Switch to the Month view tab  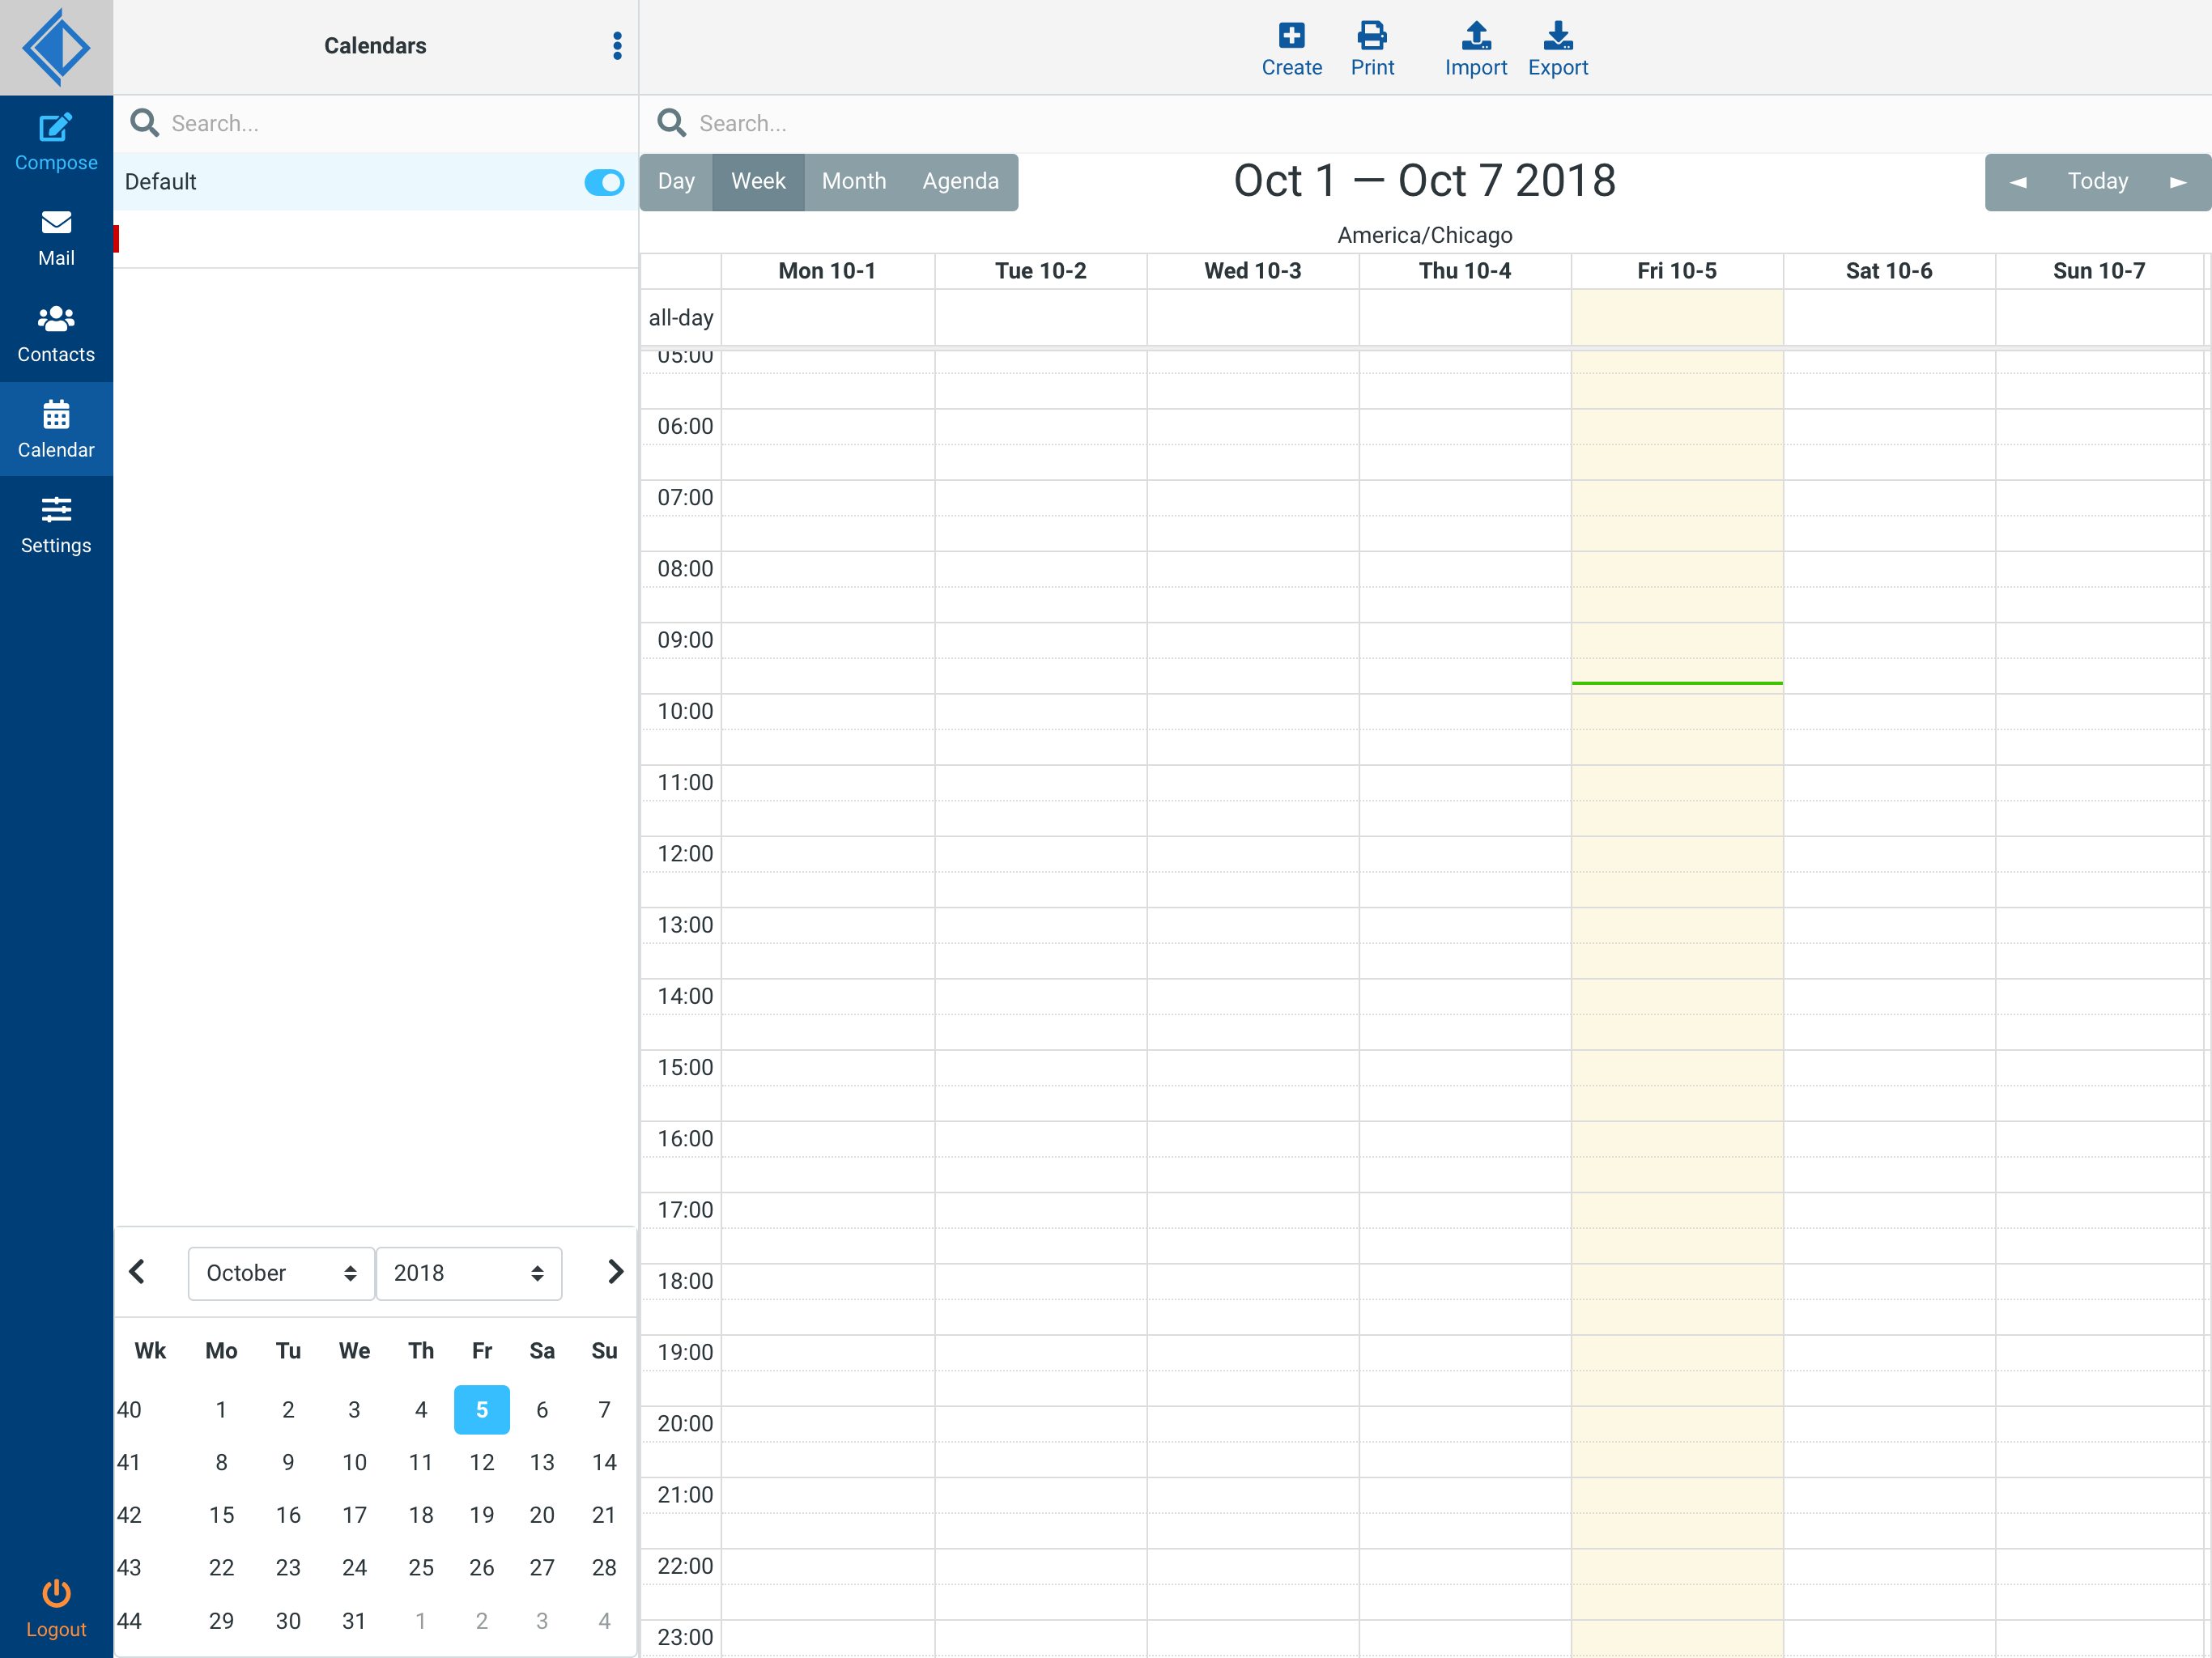(853, 182)
